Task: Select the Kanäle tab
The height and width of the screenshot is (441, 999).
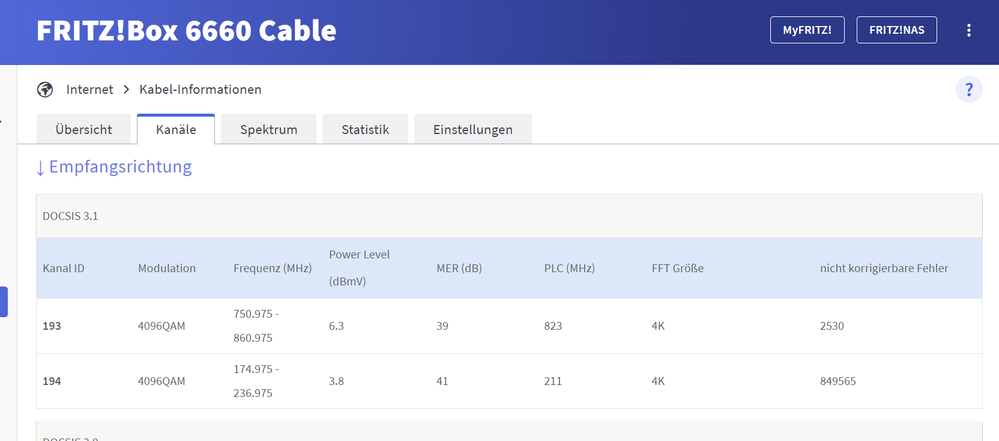Action: point(176,130)
